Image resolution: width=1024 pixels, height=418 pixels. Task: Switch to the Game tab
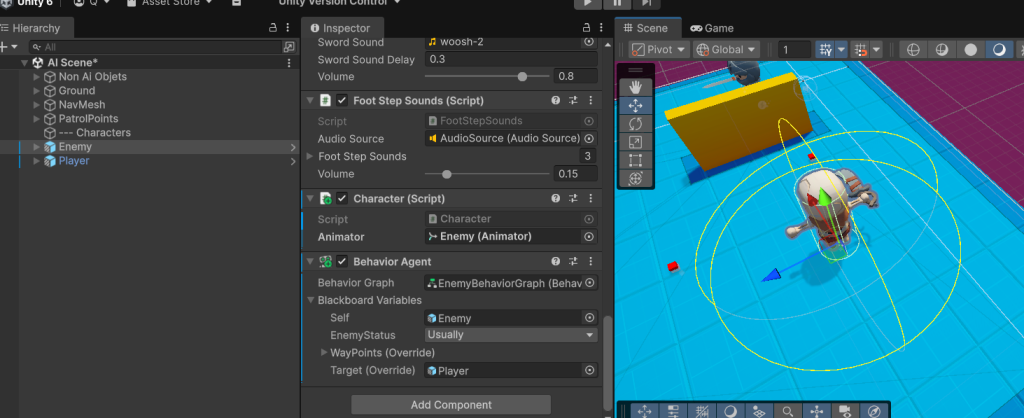(x=711, y=28)
